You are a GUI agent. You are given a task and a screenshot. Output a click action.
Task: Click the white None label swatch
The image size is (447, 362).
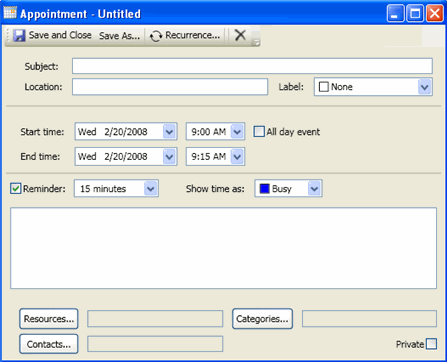coord(324,87)
